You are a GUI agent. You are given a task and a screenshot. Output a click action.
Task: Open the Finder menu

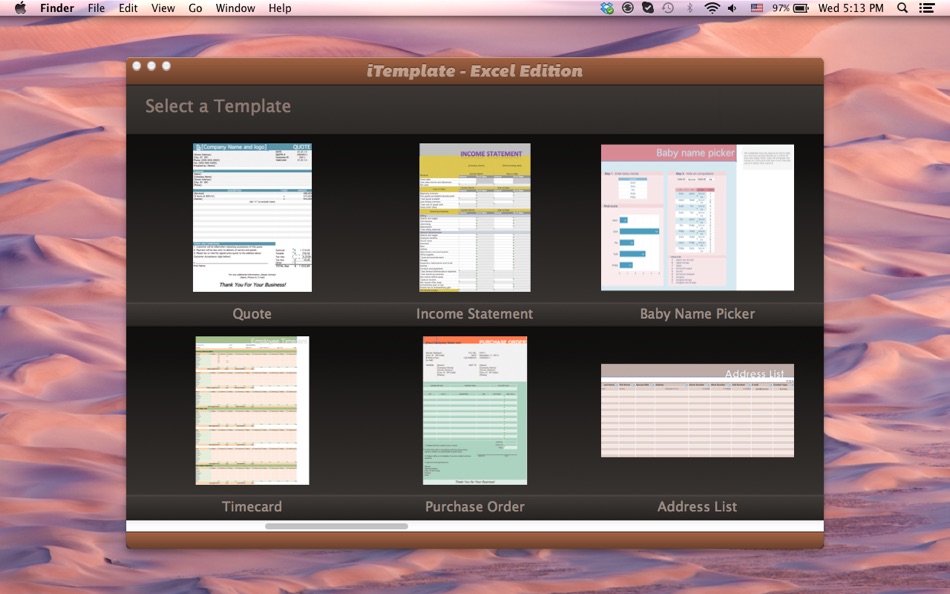pos(57,8)
